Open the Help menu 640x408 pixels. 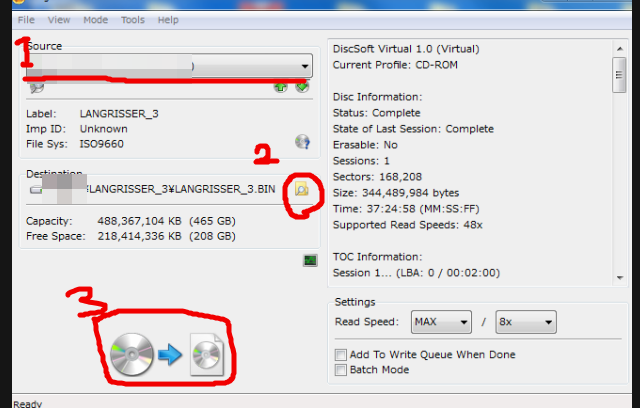tap(168, 20)
